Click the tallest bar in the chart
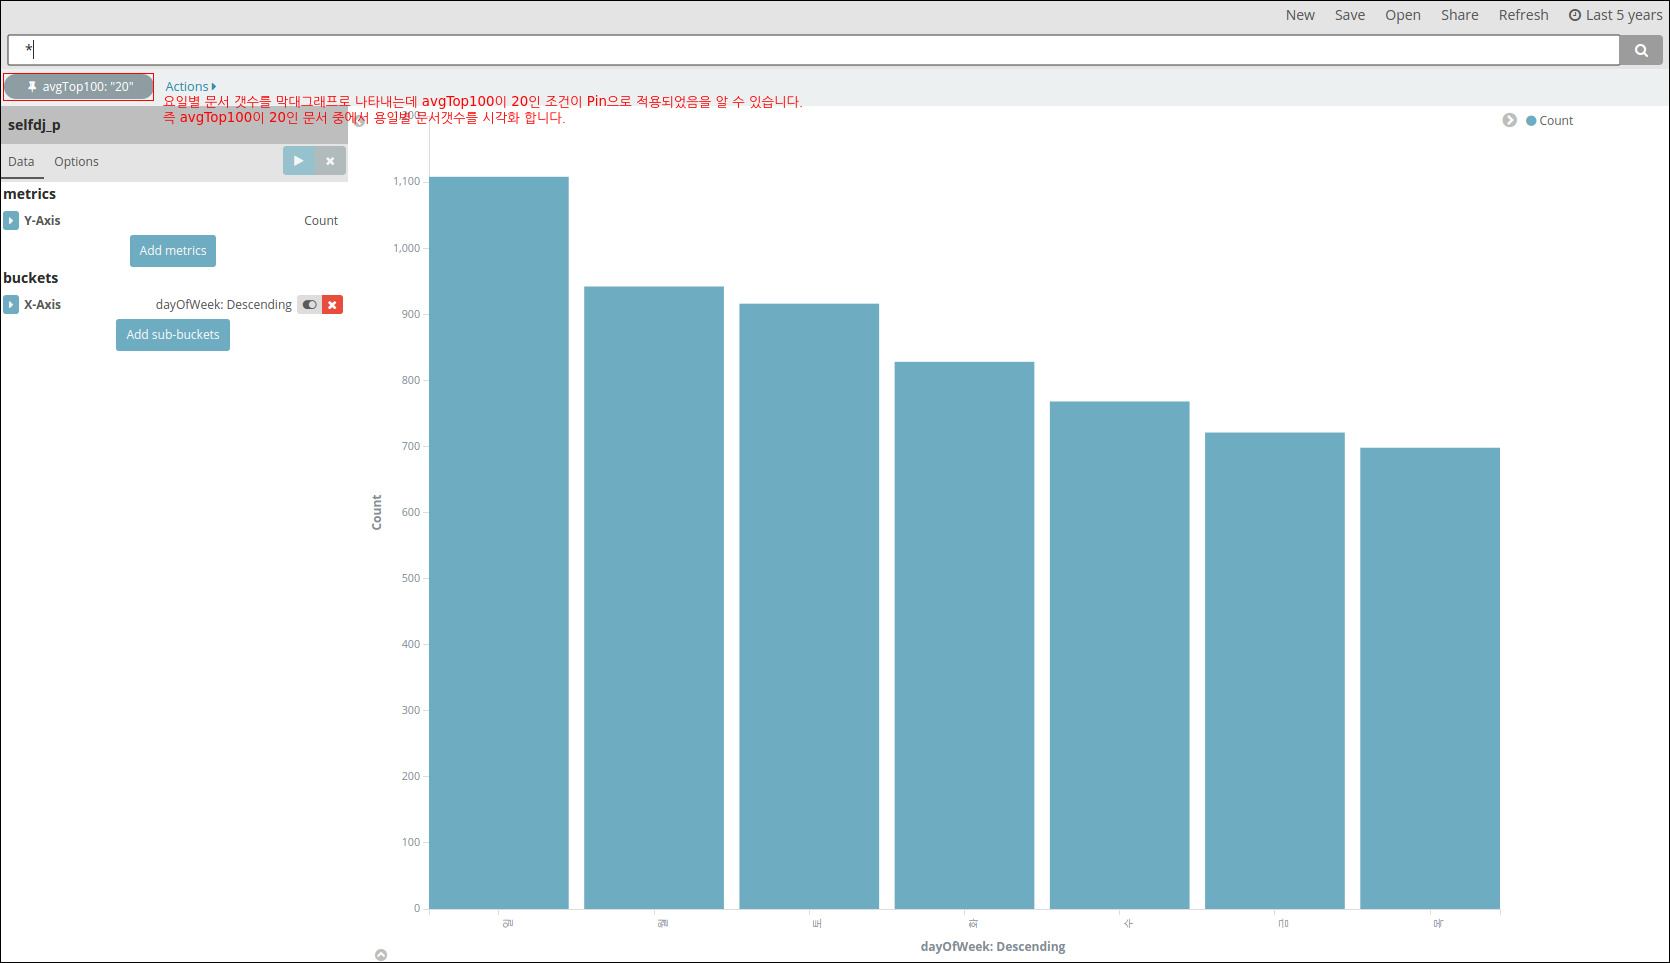1670x963 pixels. point(499,543)
